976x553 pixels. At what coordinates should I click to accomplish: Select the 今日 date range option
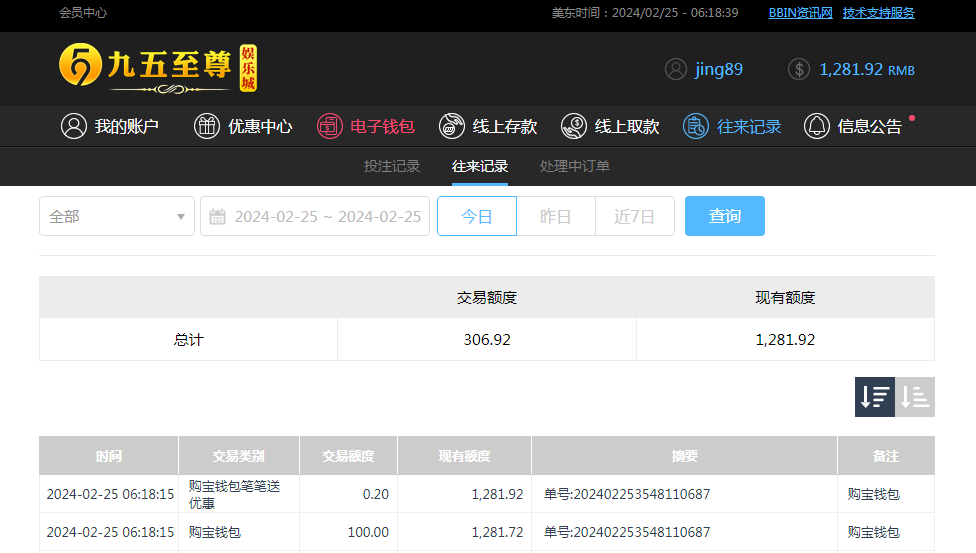coord(477,216)
